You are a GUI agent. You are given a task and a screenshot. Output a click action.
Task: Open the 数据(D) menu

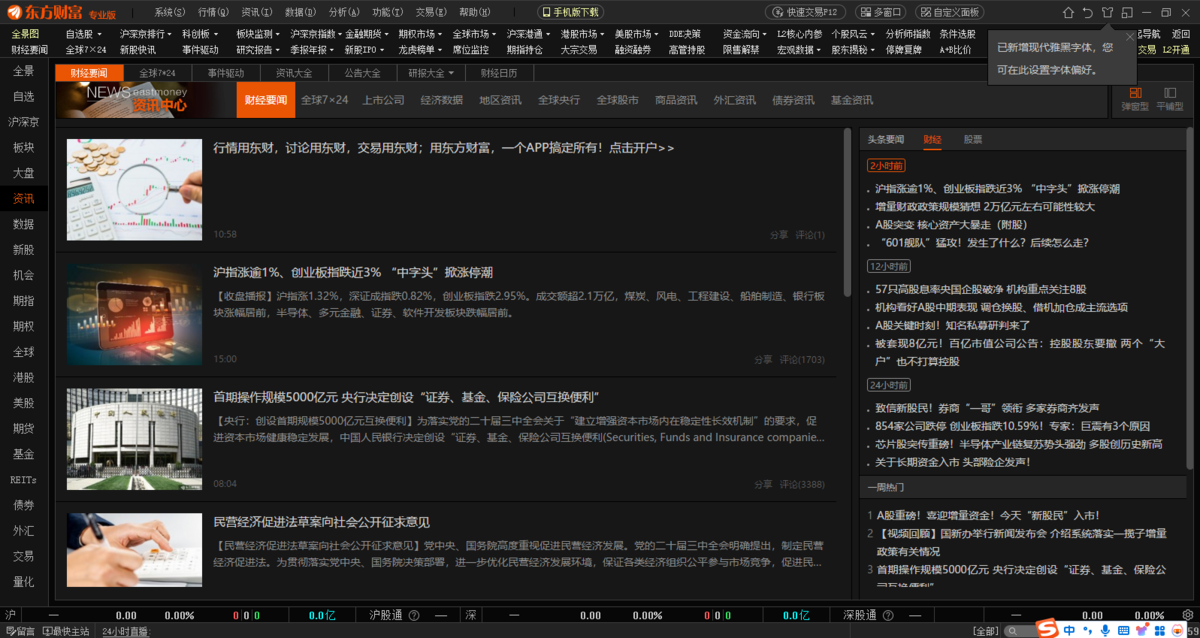coord(299,12)
